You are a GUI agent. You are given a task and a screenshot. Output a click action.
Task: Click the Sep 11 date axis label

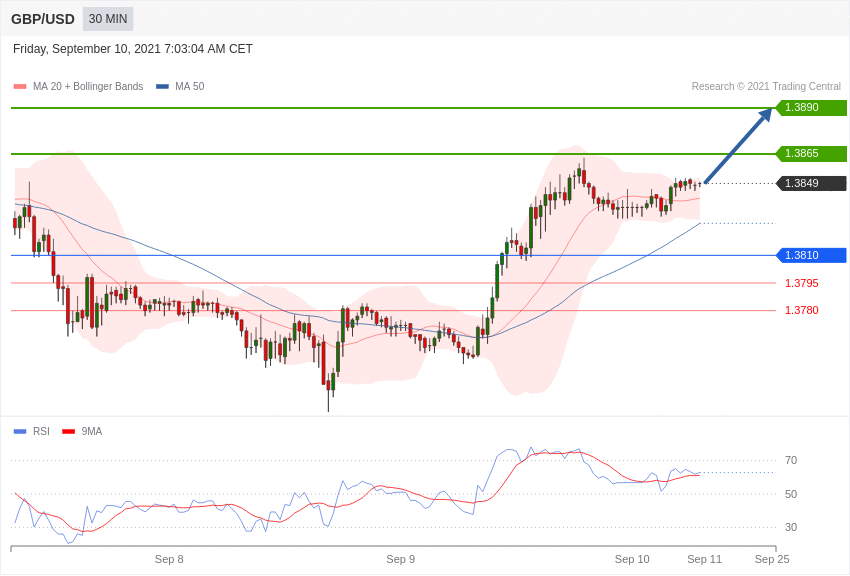pos(705,559)
